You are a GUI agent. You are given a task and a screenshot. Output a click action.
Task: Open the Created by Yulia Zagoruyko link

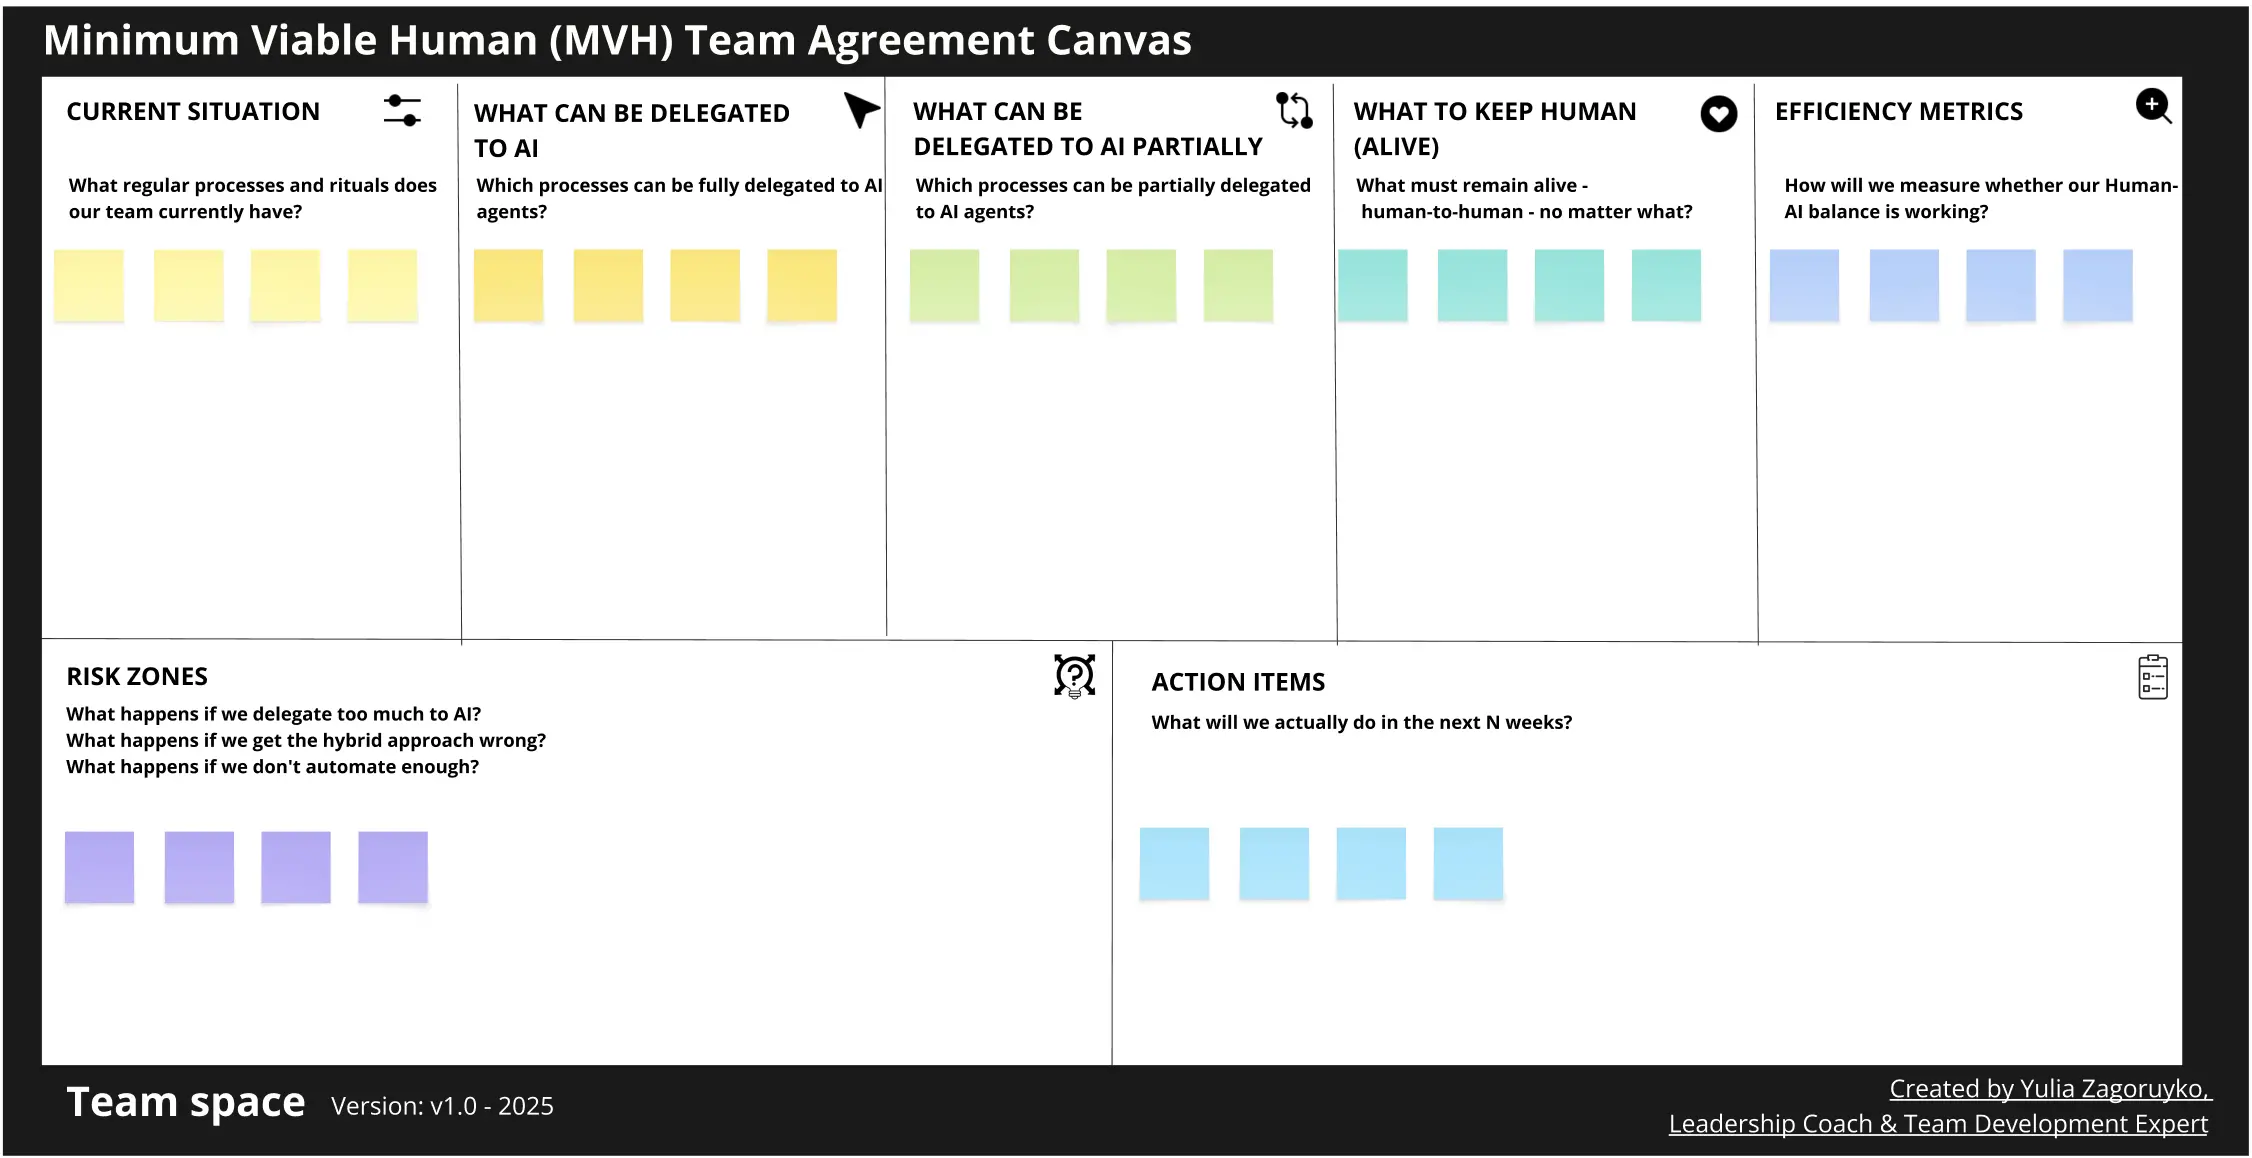click(x=2049, y=1089)
